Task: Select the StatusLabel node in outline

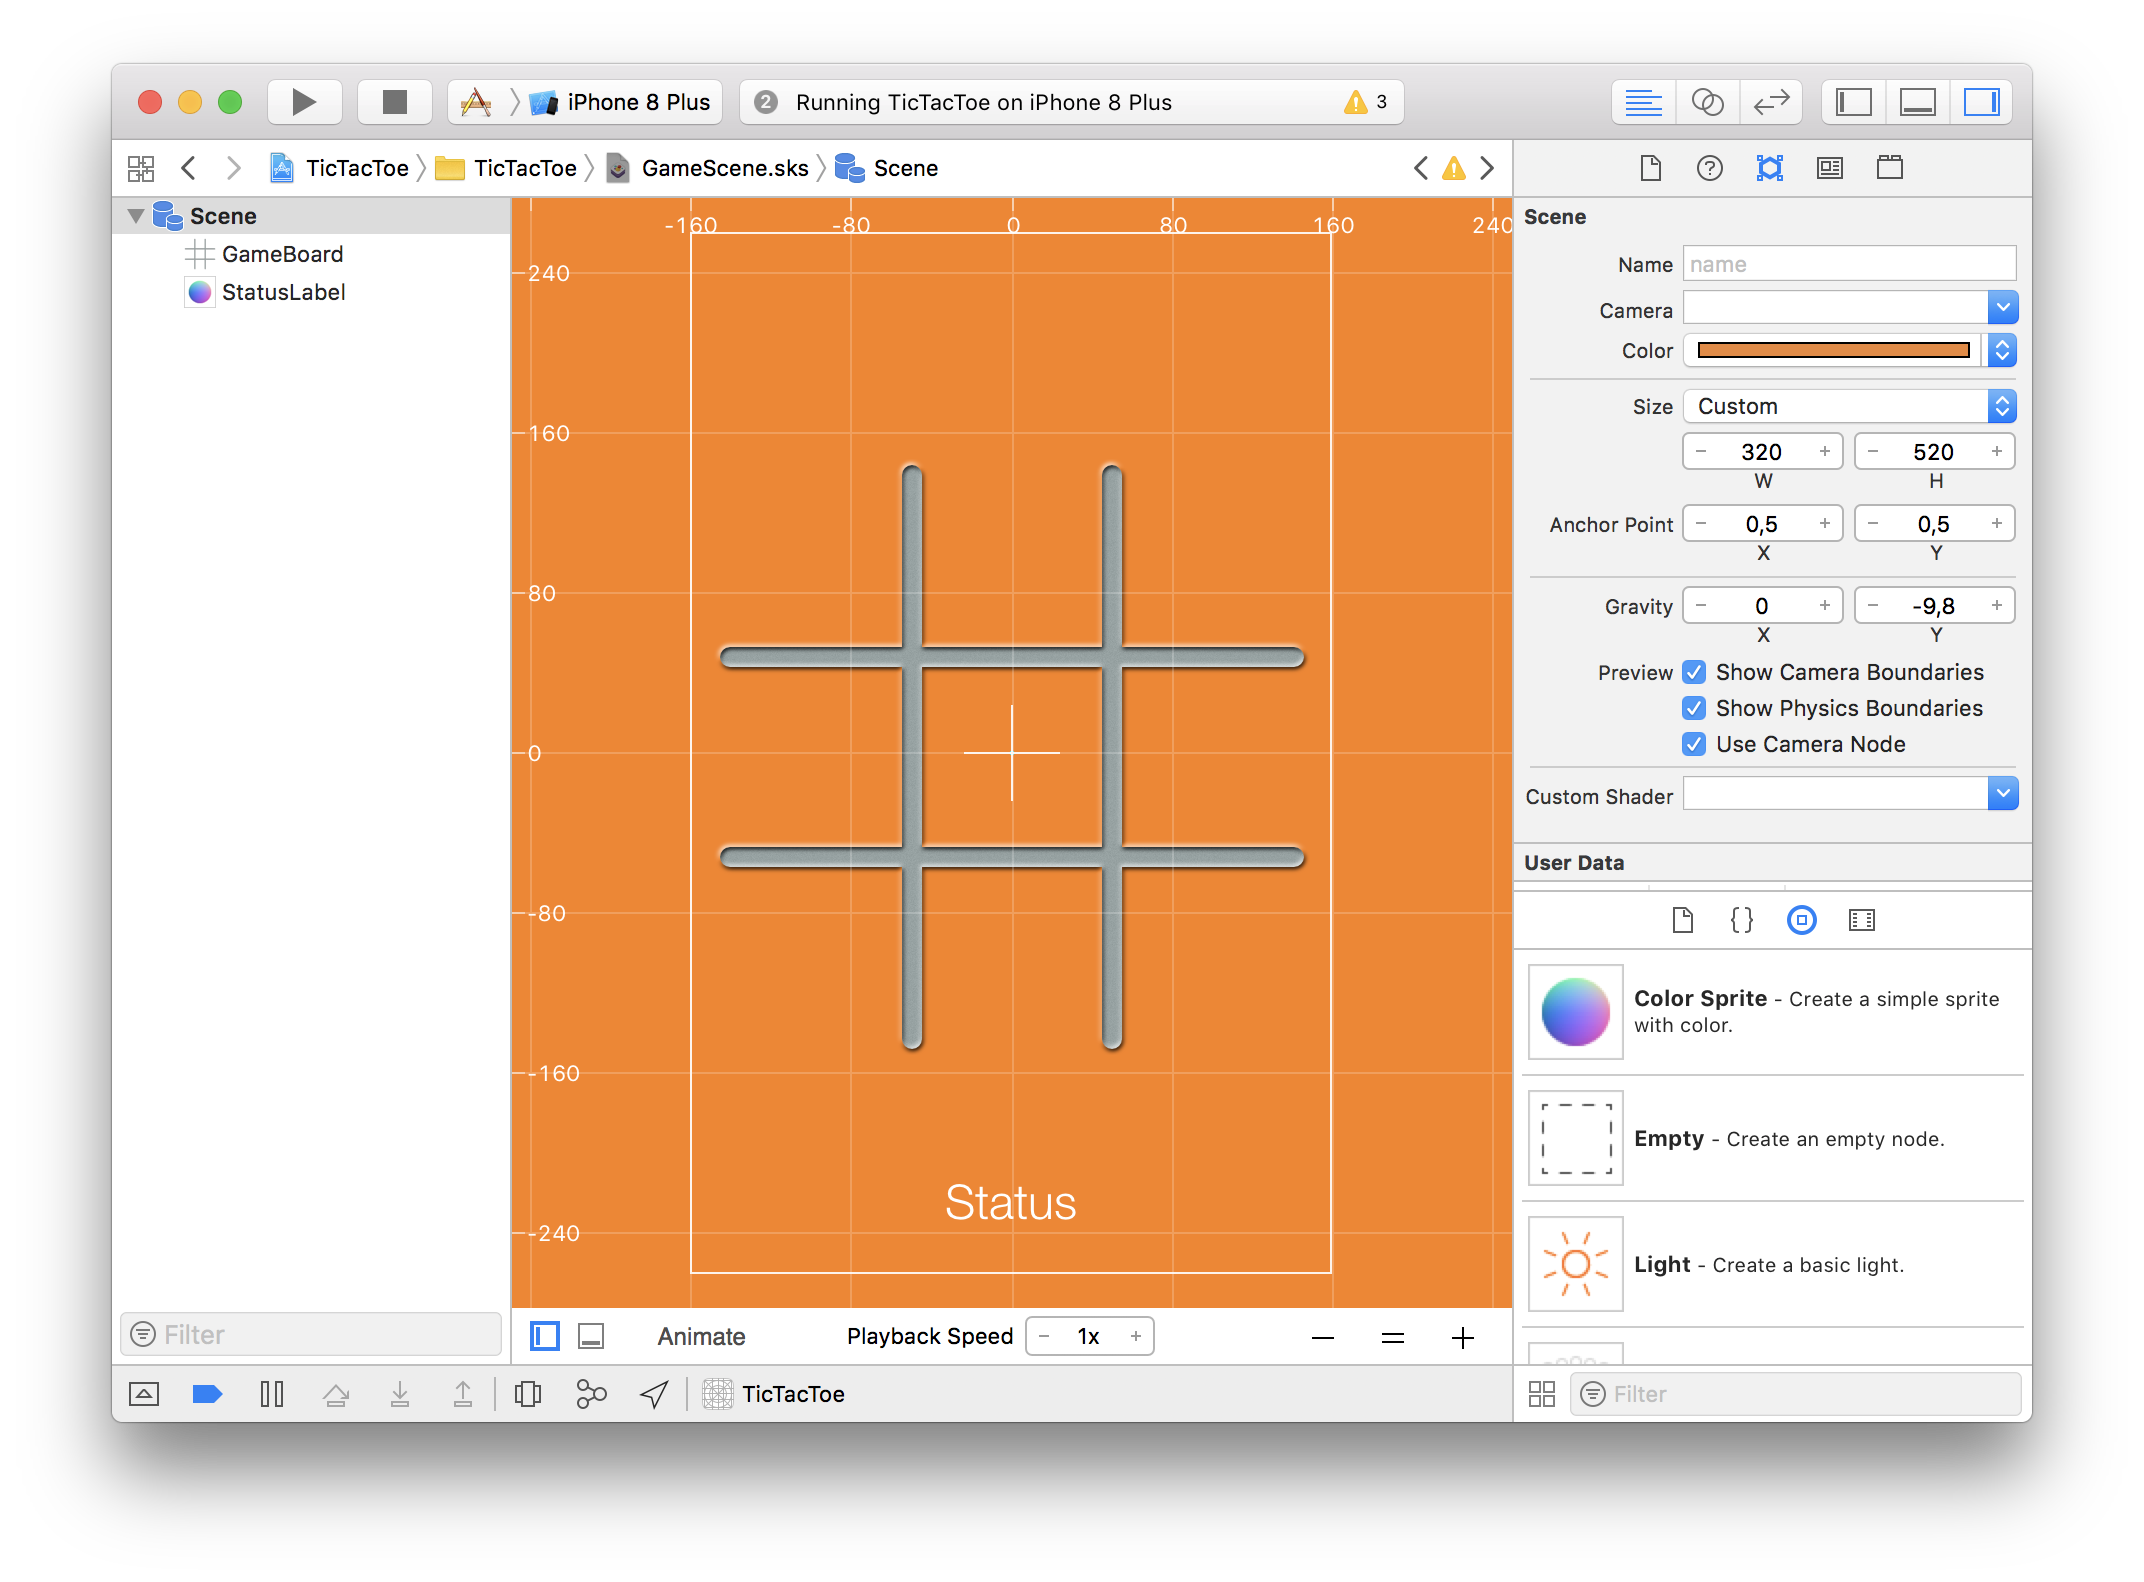Action: [283, 292]
